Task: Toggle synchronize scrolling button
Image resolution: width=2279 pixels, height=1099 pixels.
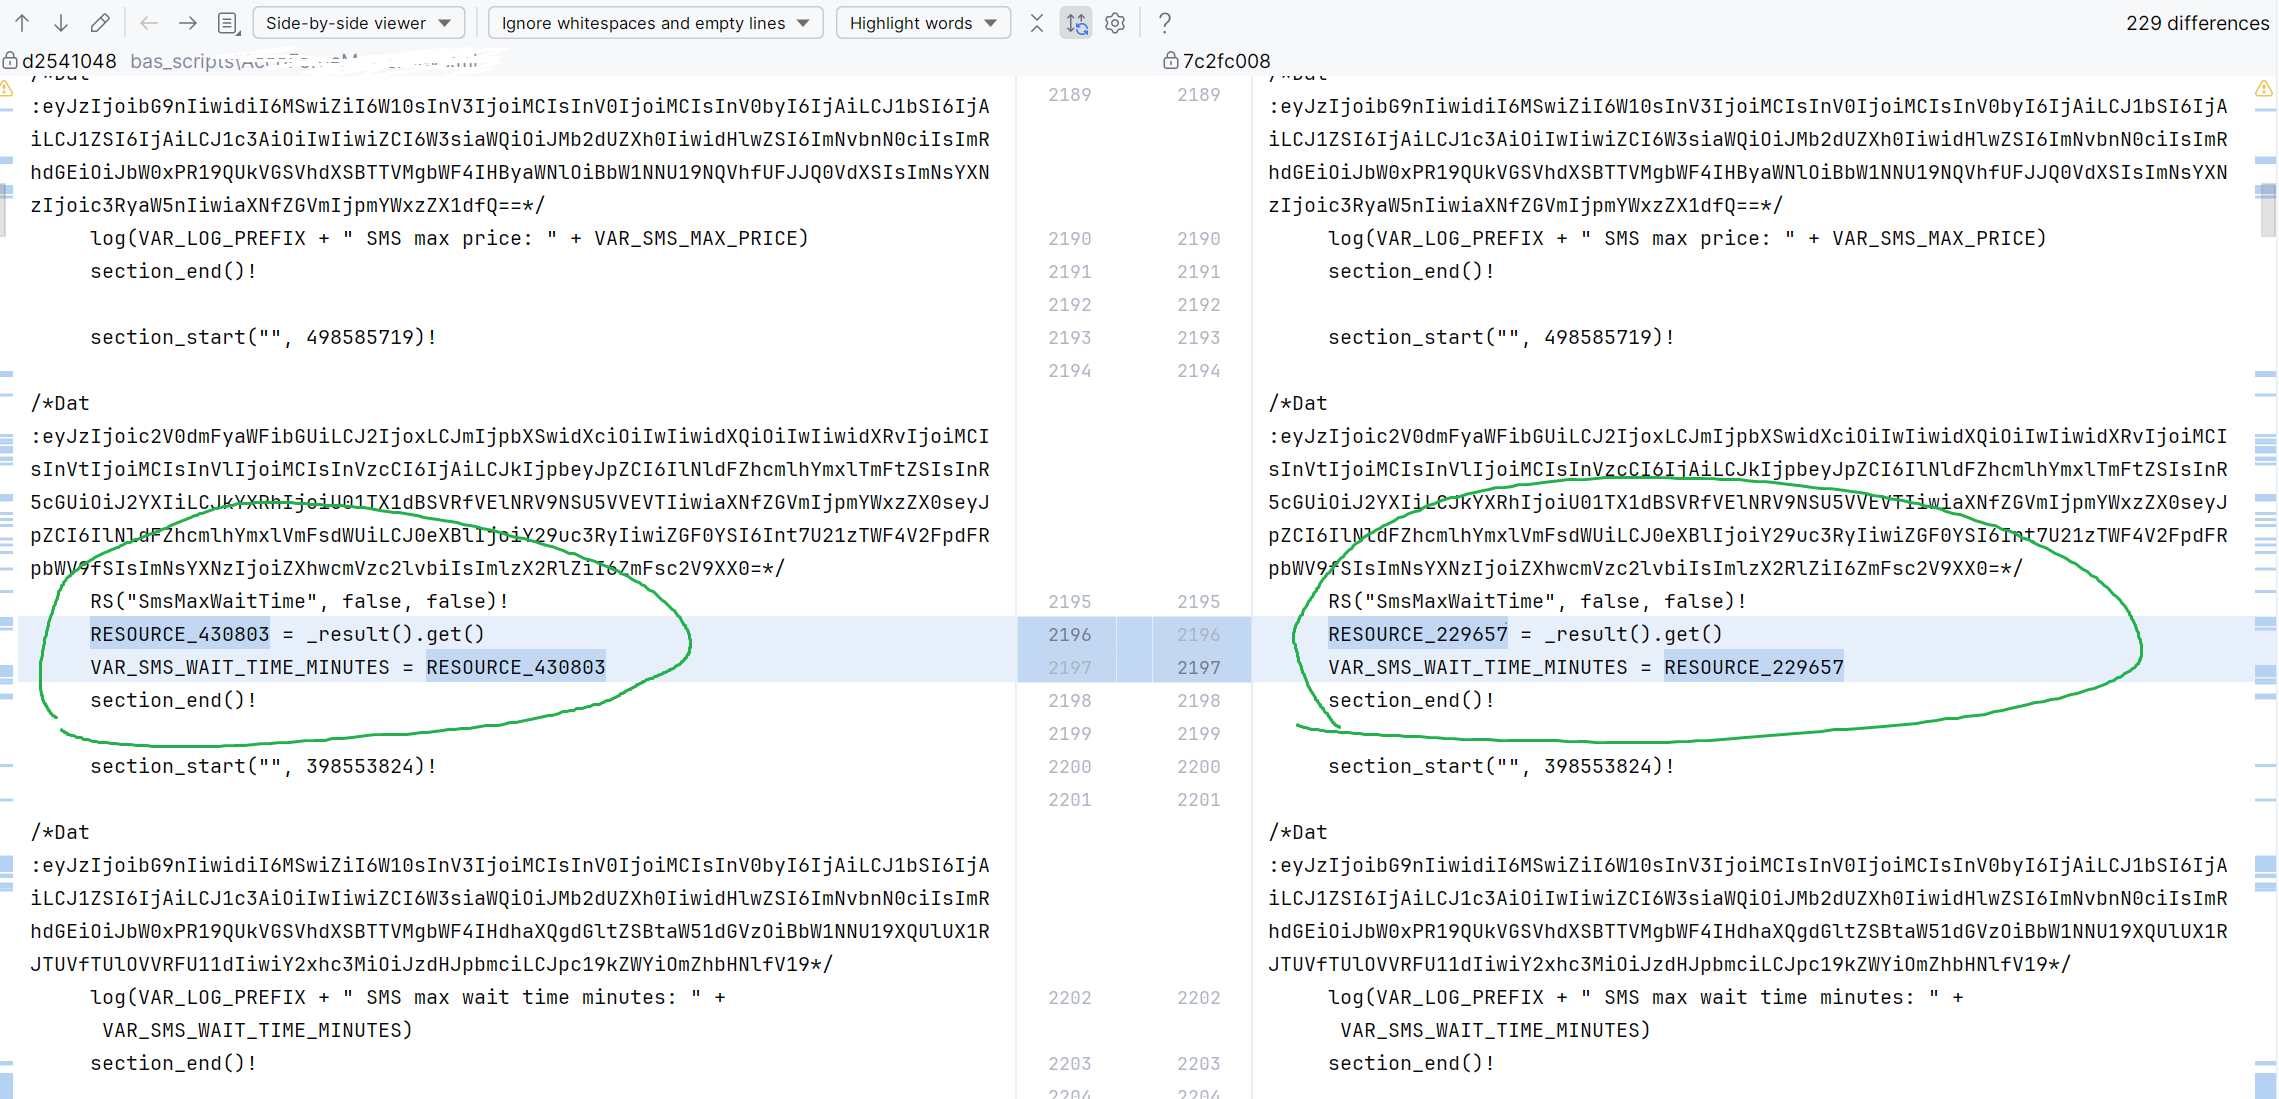Action: tap(1076, 22)
